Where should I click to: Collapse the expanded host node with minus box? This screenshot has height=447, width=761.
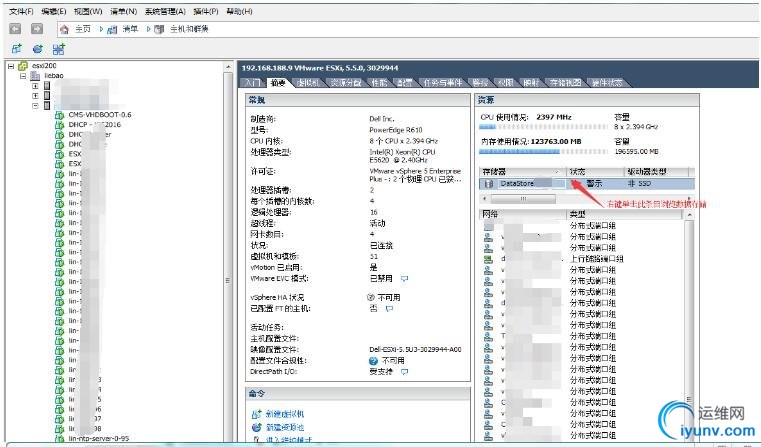pos(35,105)
